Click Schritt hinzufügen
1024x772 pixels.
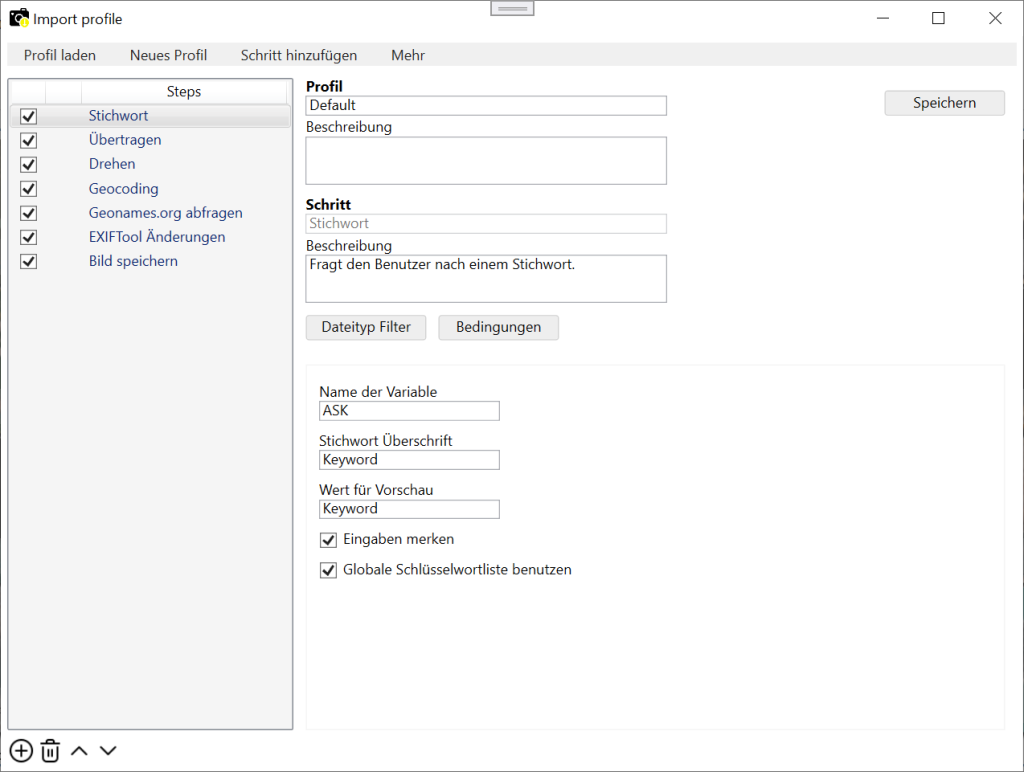click(x=301, y=55)
